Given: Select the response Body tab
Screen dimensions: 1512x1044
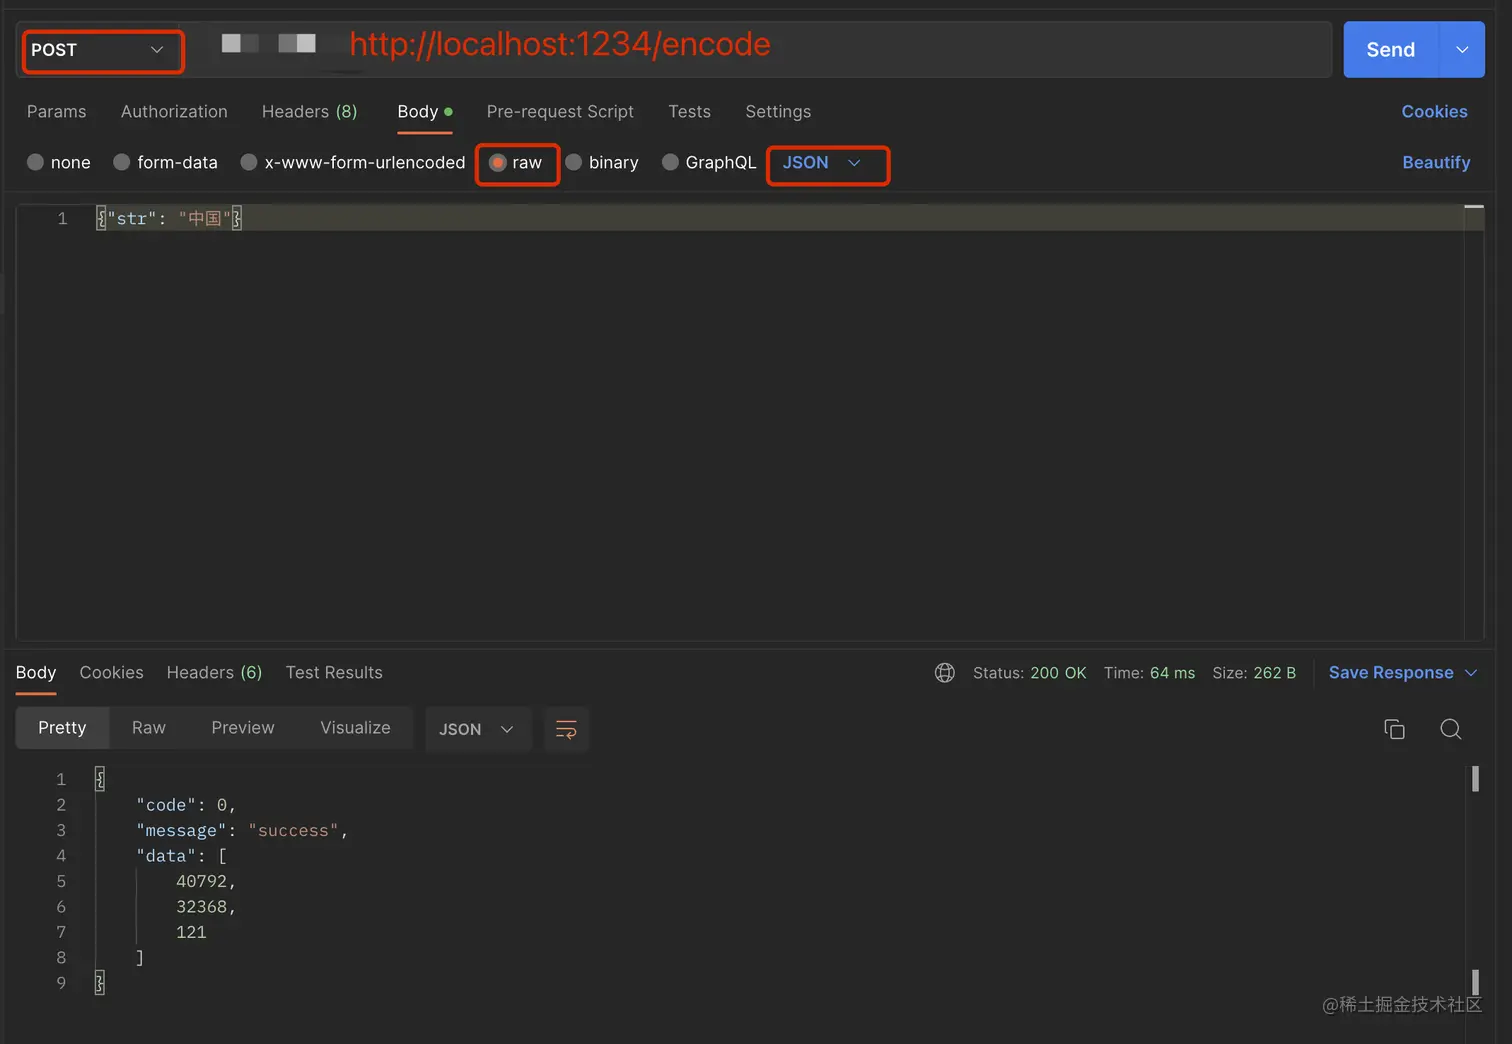Looking at the screenshot, I should 36,673.
